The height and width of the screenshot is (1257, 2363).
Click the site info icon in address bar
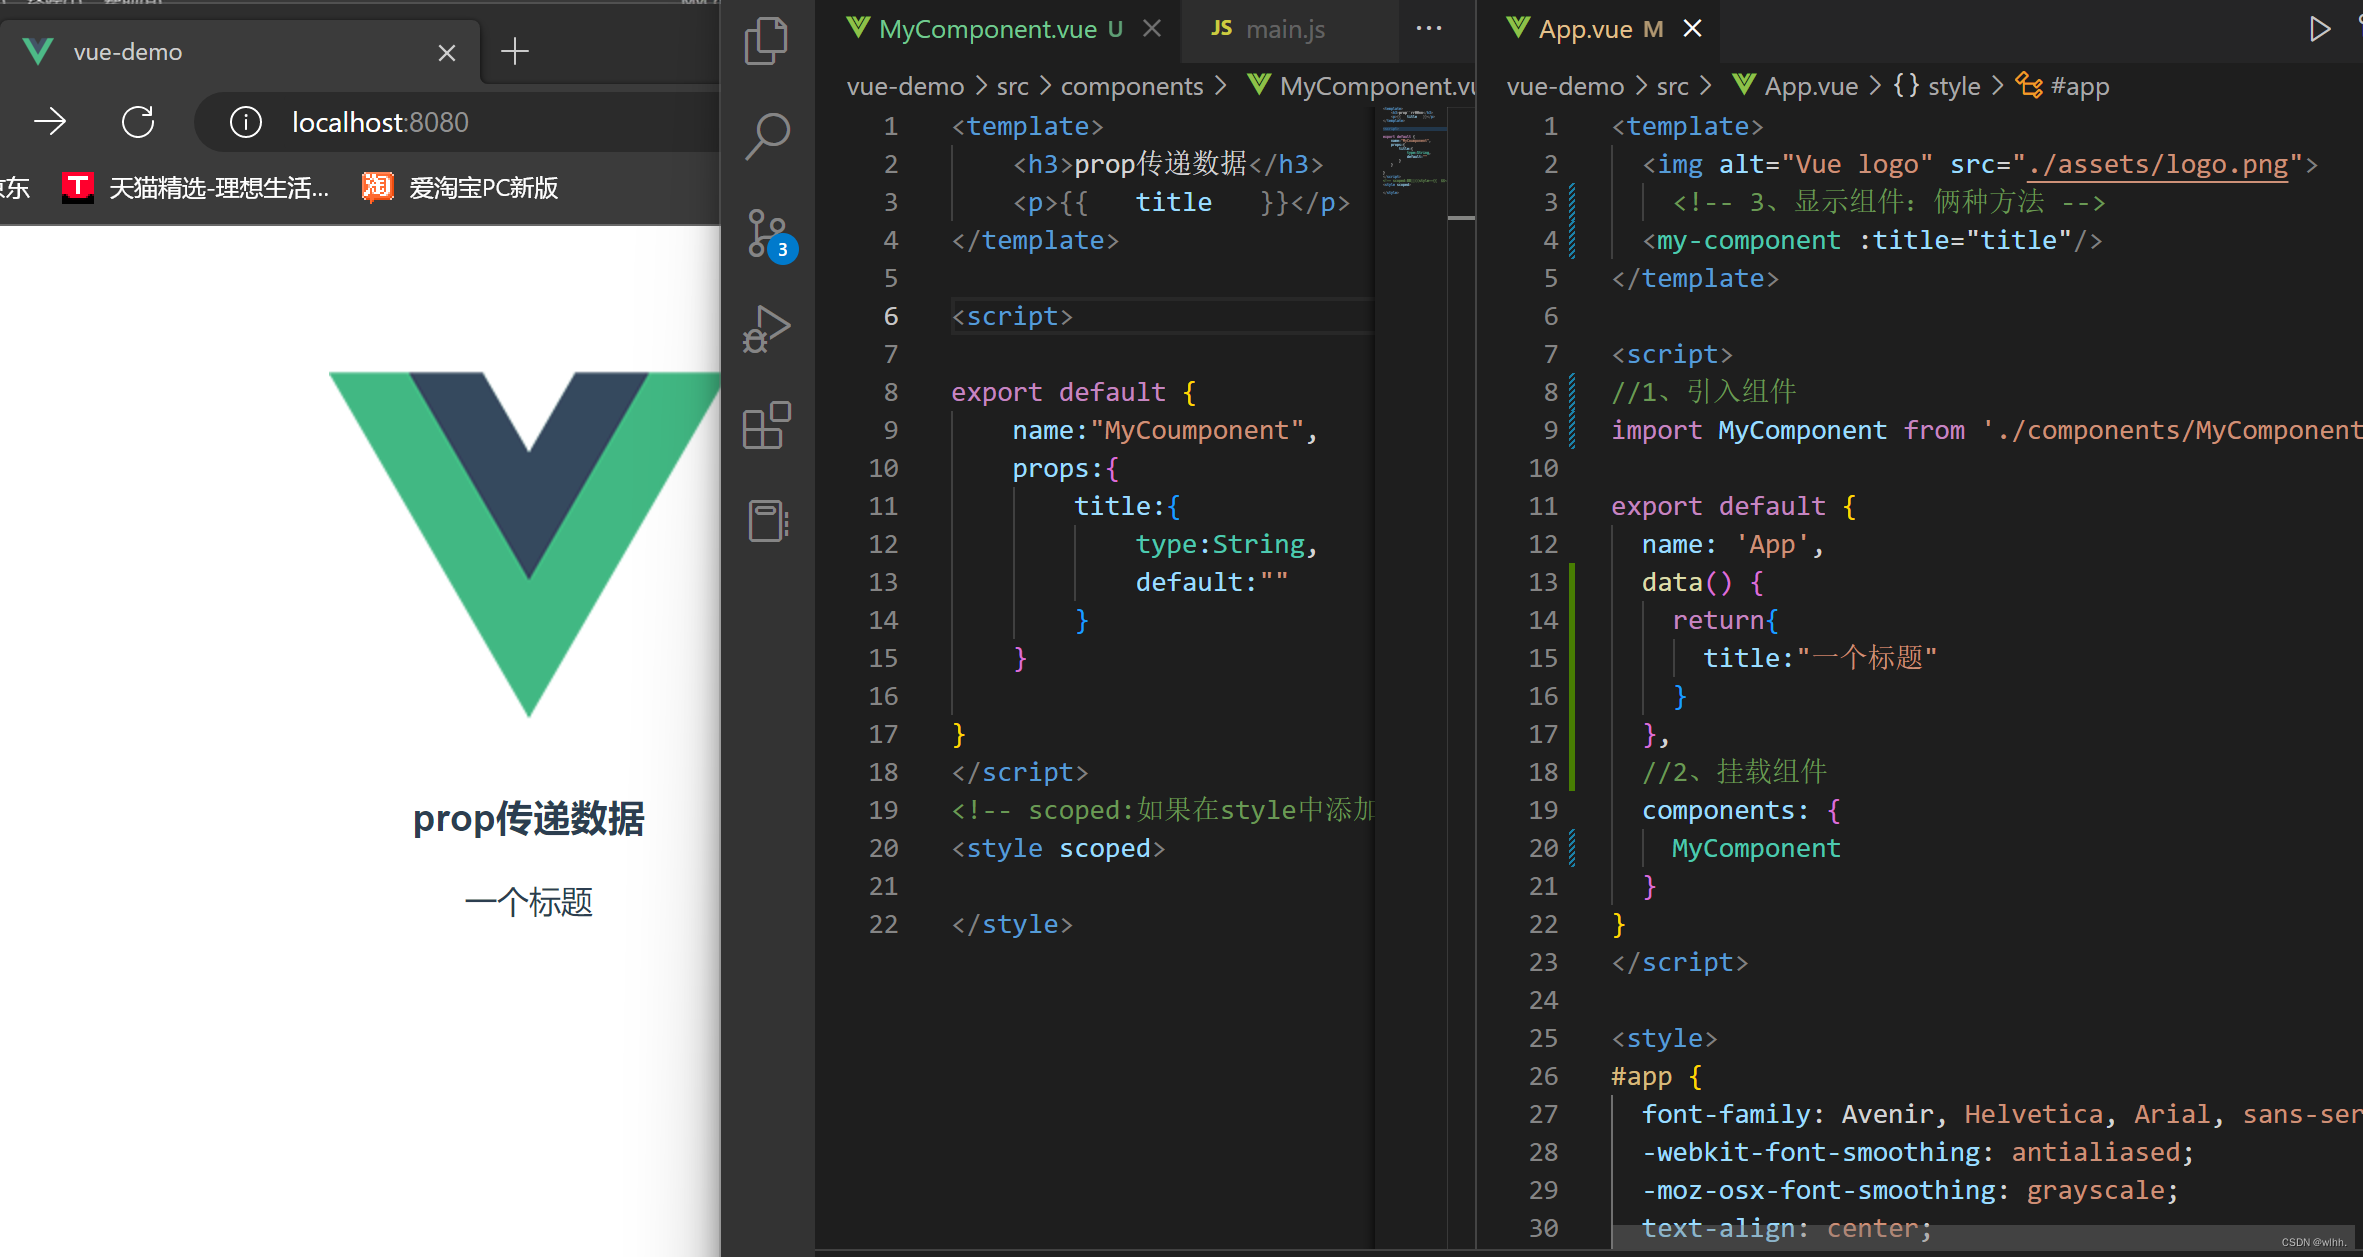coord(246,122)
